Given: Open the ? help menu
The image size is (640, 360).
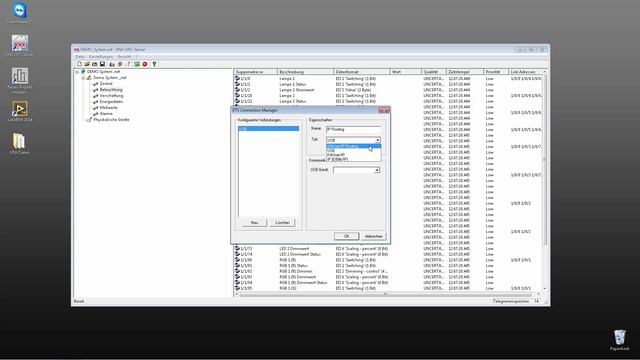Looking at the screenshot, I should [137, 57].
